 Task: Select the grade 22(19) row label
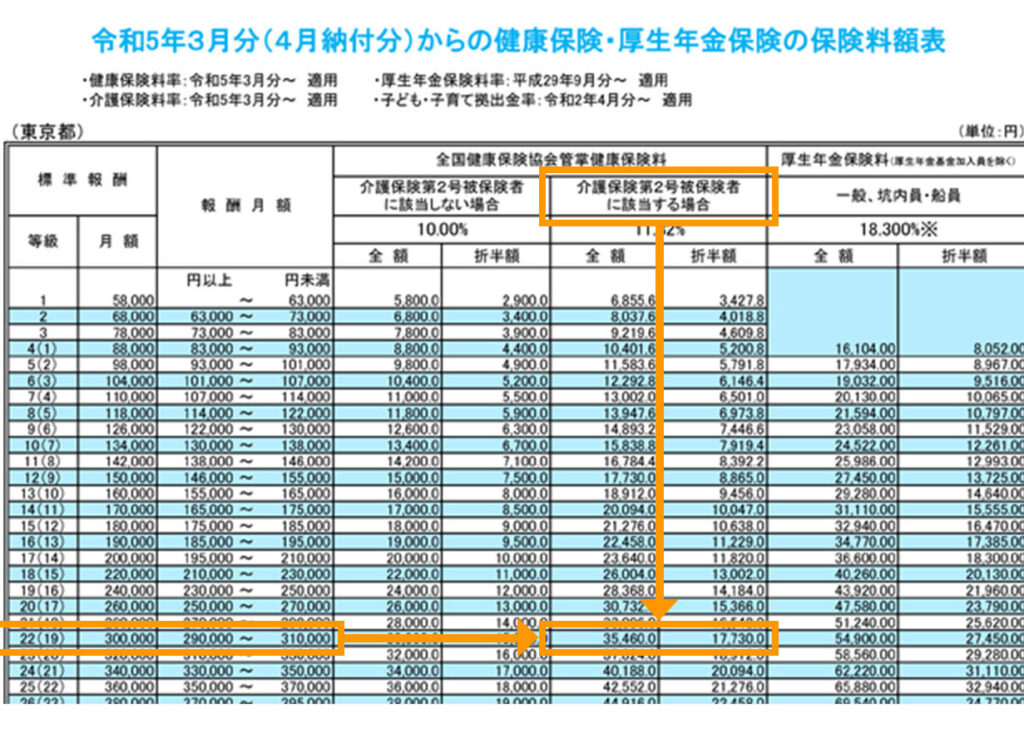(41, 638)
